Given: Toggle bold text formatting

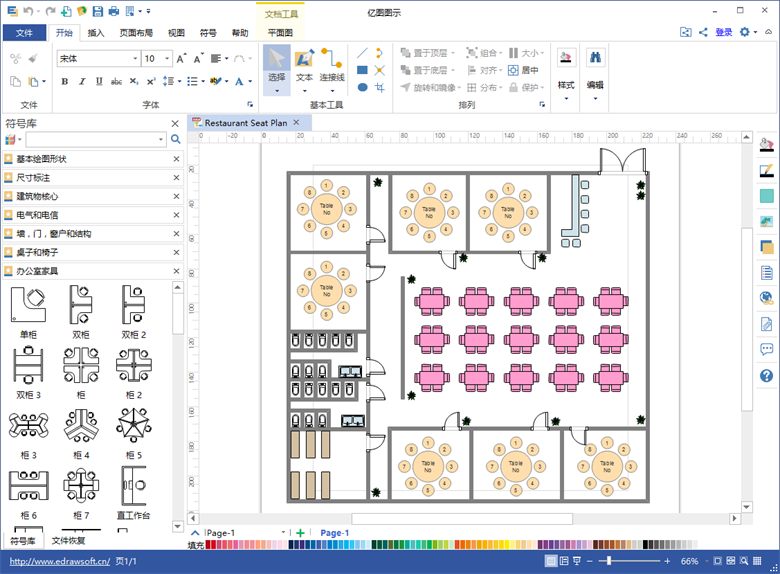Looking at the screenshot, I should tap(65, 82).
